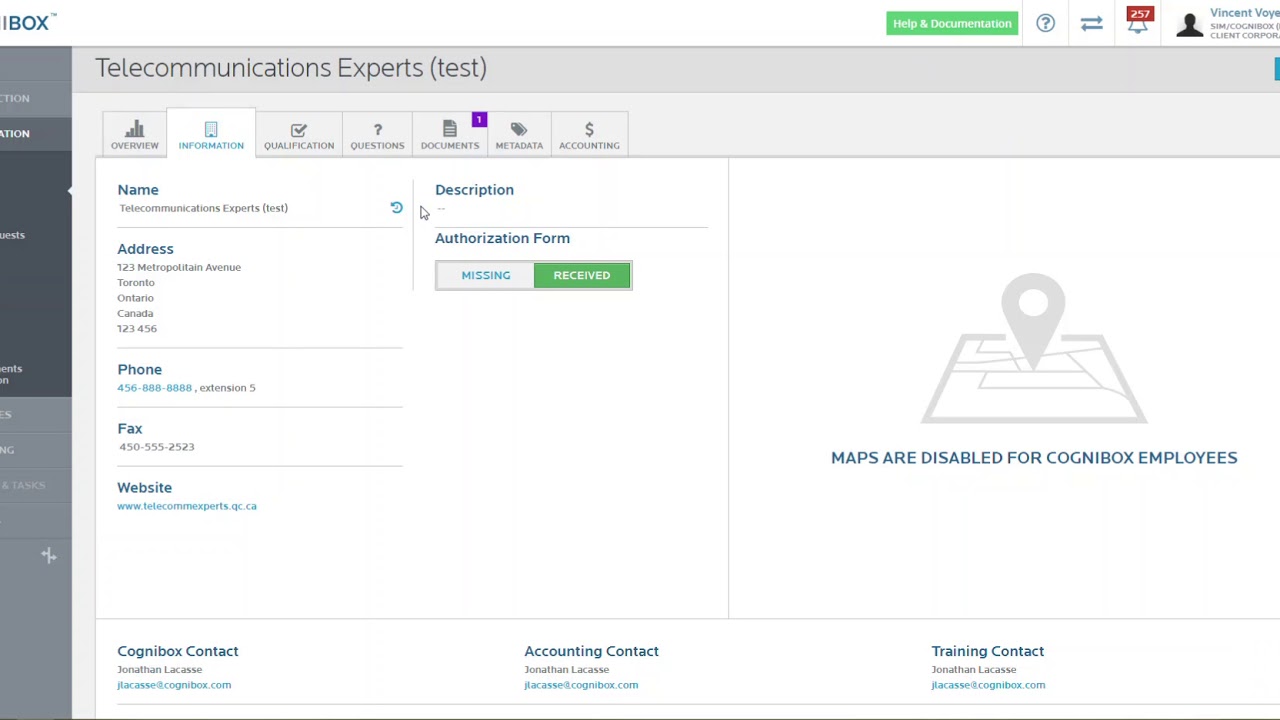Click the question mark help icon
This screenshot has height=720, width=1280.
click(1045, 23)
